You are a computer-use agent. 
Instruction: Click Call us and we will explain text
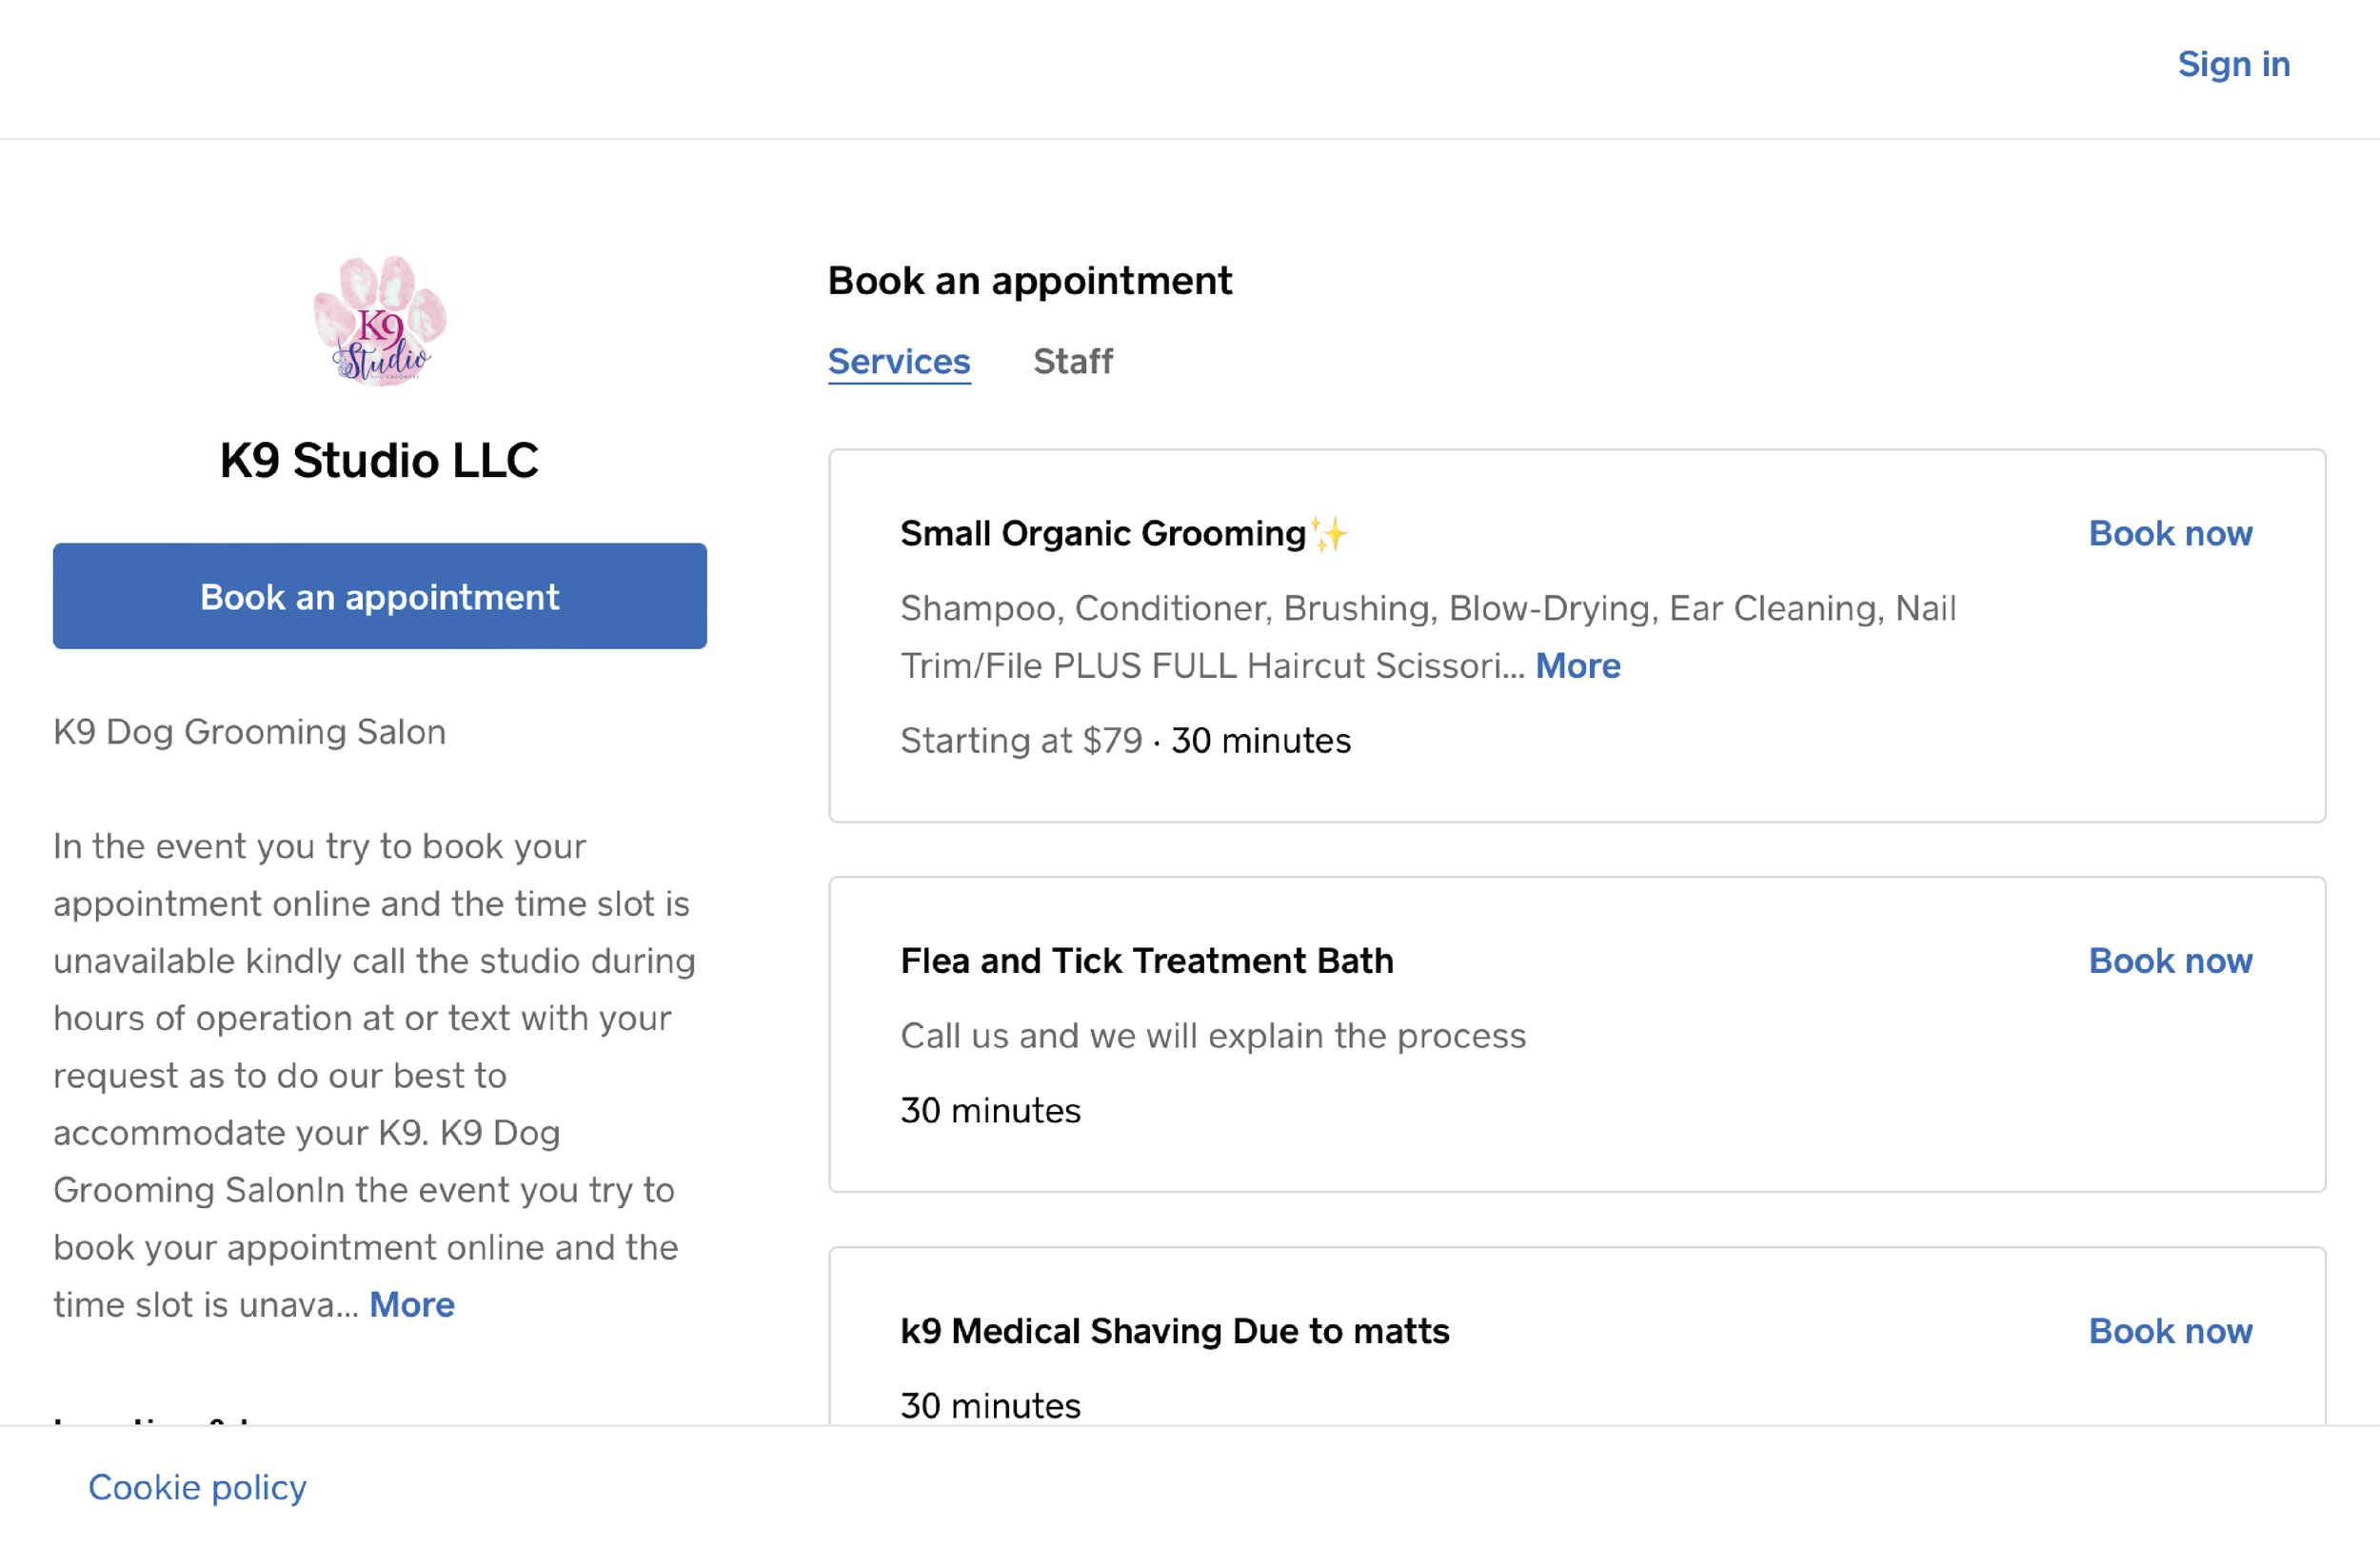(1212, 1036)
